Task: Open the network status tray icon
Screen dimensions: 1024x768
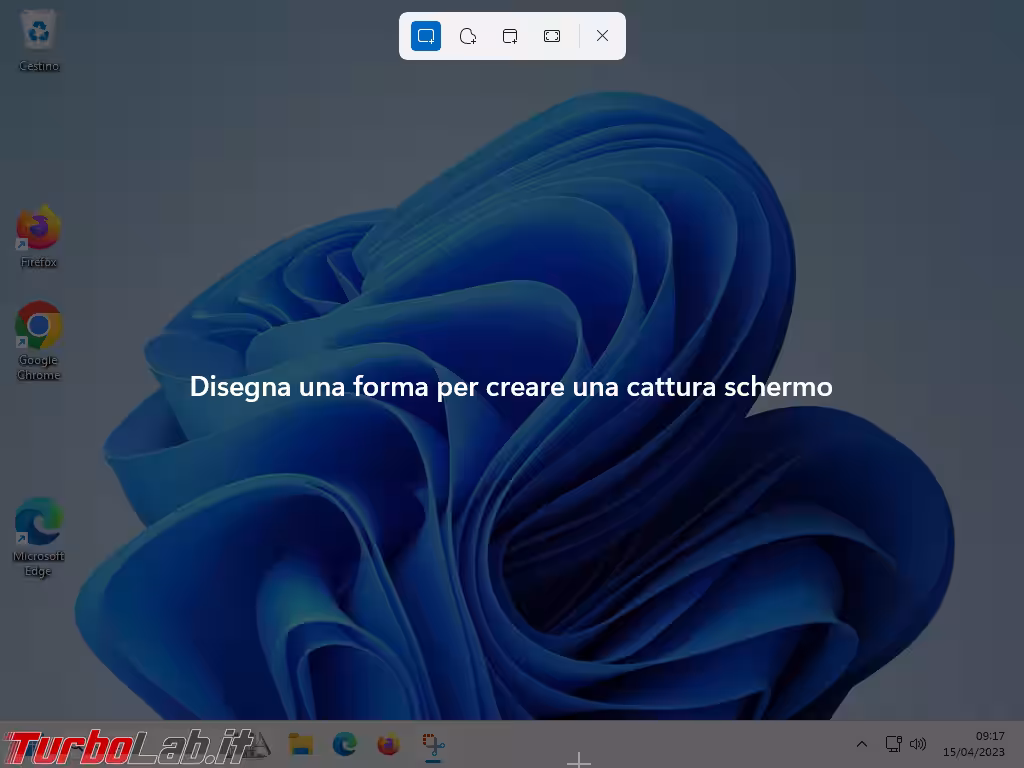Action: (893, 744)
